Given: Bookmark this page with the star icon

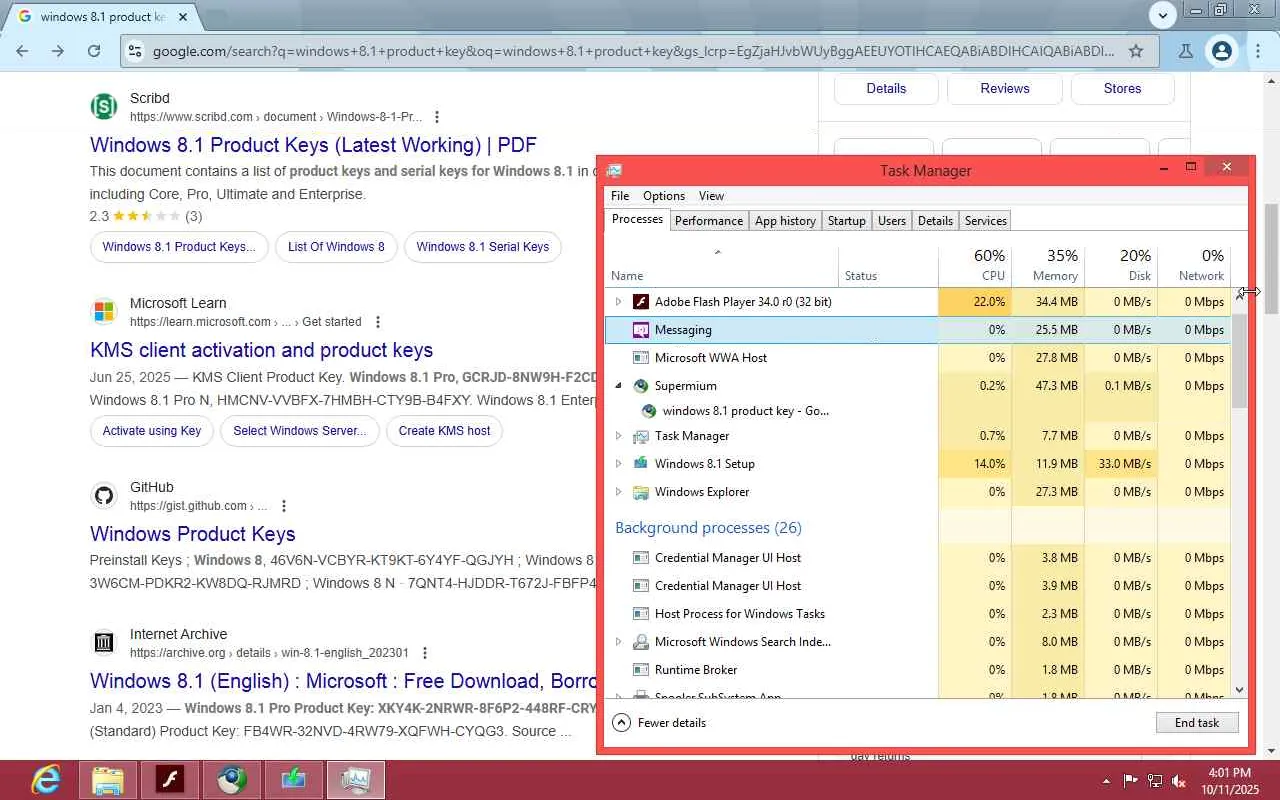Looking at the screenshot, I should (1136, 51).
